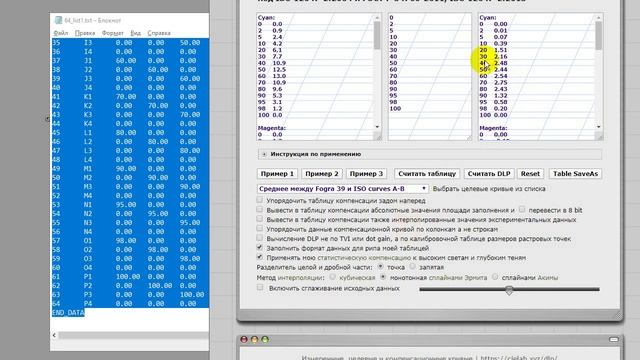
Task: Open the Вид menu in Notepad
Action: [x=136, y=33]
